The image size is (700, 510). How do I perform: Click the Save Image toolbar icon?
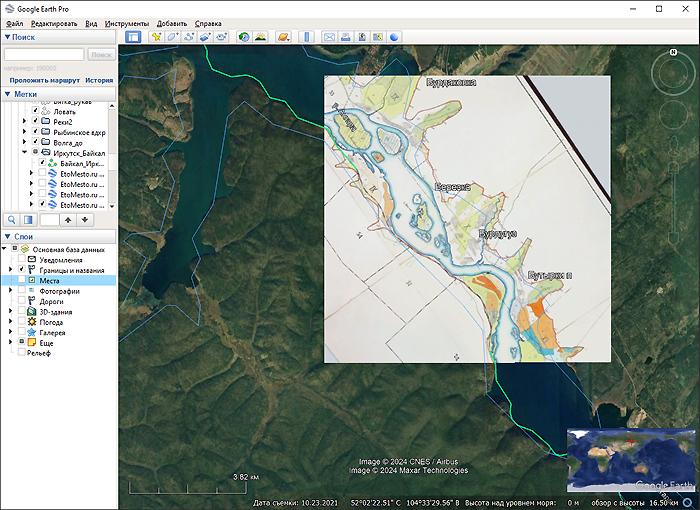pos(362,37)
